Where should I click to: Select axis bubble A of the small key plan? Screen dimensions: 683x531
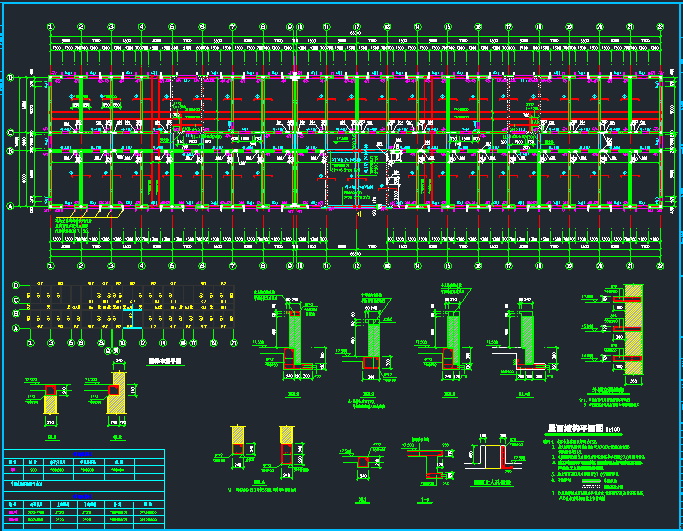click(16, 328)
